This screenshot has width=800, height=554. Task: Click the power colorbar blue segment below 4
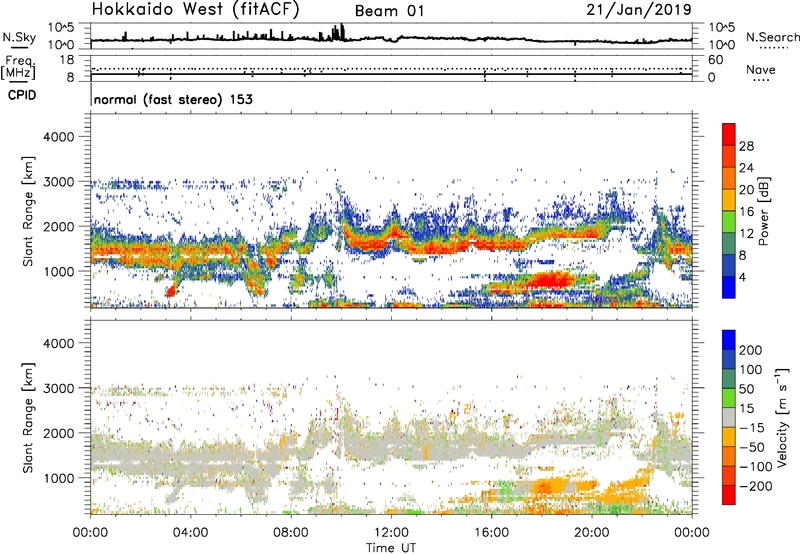click(x=729, y=287)
